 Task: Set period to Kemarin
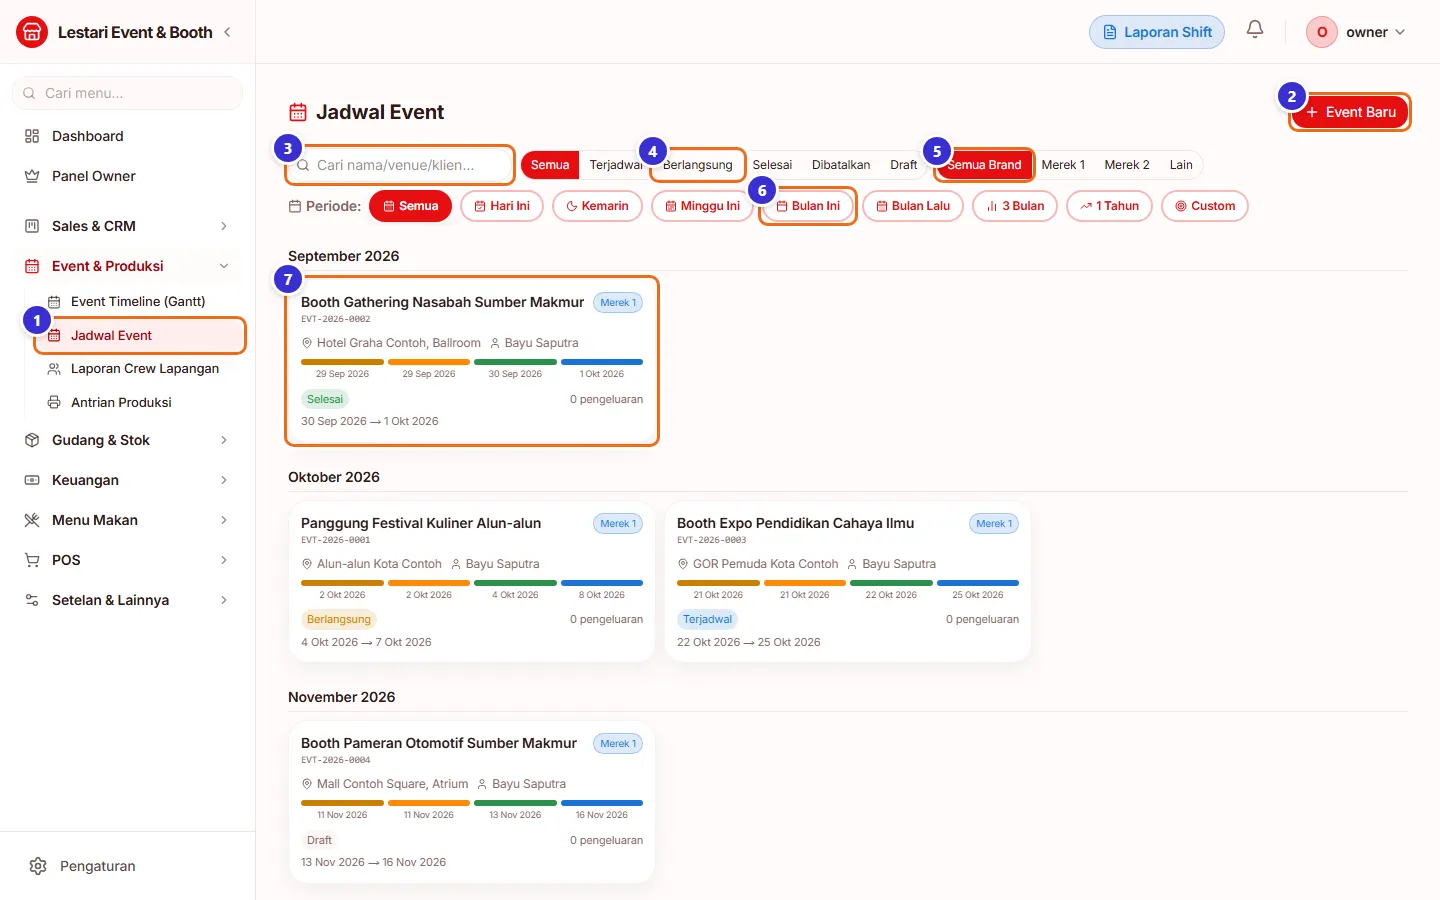coord(598,206)
